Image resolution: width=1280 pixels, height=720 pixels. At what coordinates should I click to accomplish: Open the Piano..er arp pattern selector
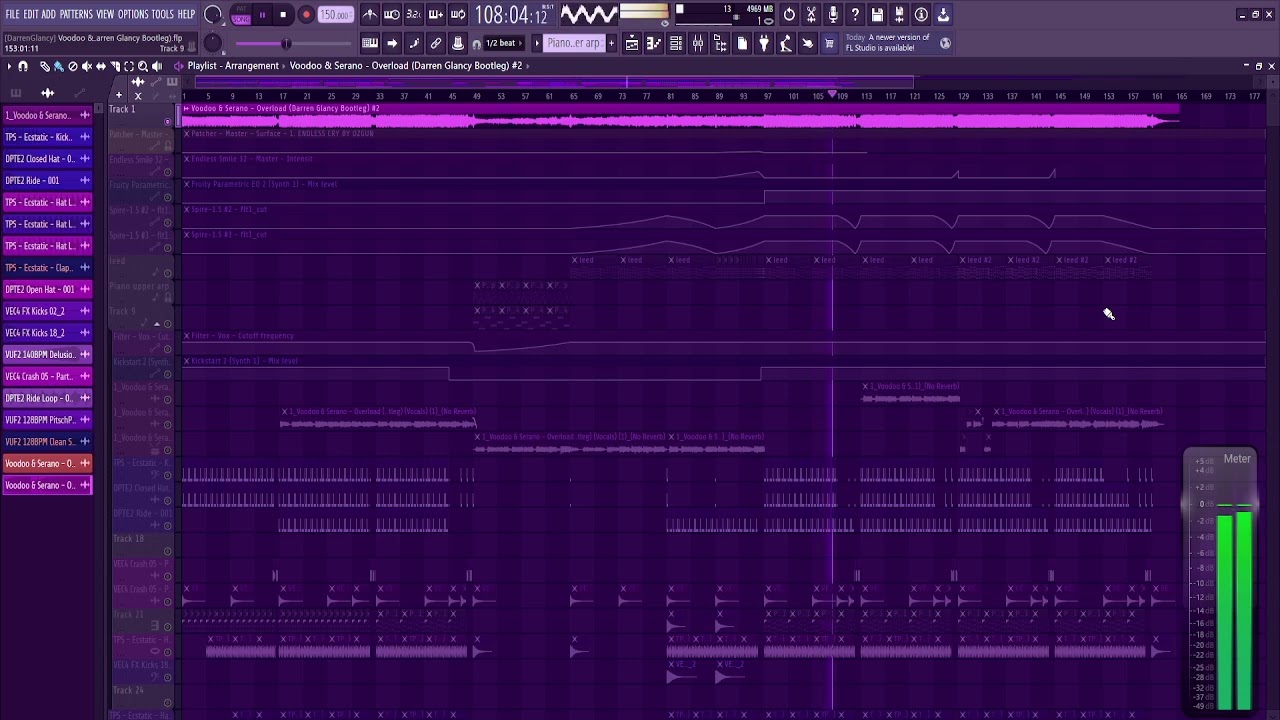click(573, 43)
